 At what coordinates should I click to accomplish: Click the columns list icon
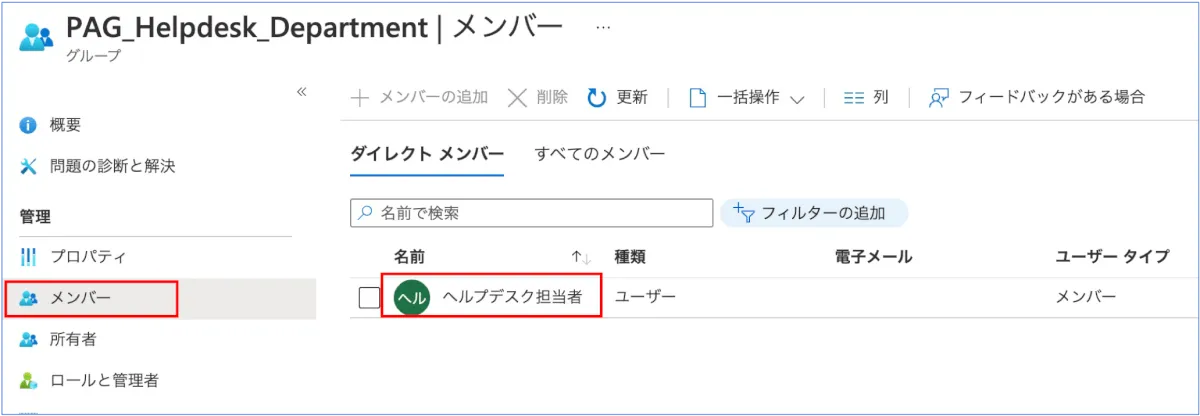(853, 98)
